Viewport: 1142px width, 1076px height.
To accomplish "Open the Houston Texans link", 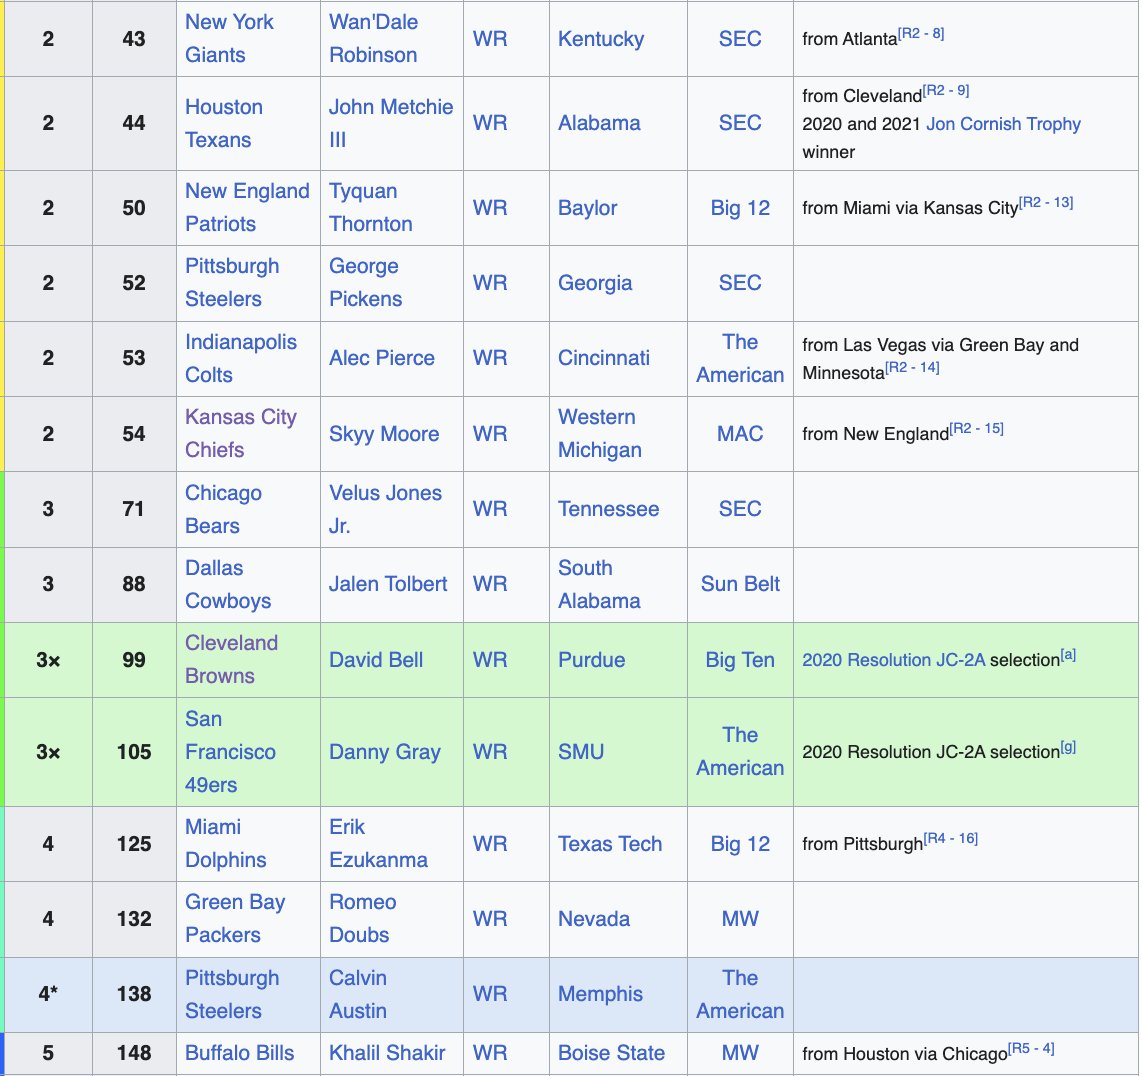I will (x=224, y=123).
